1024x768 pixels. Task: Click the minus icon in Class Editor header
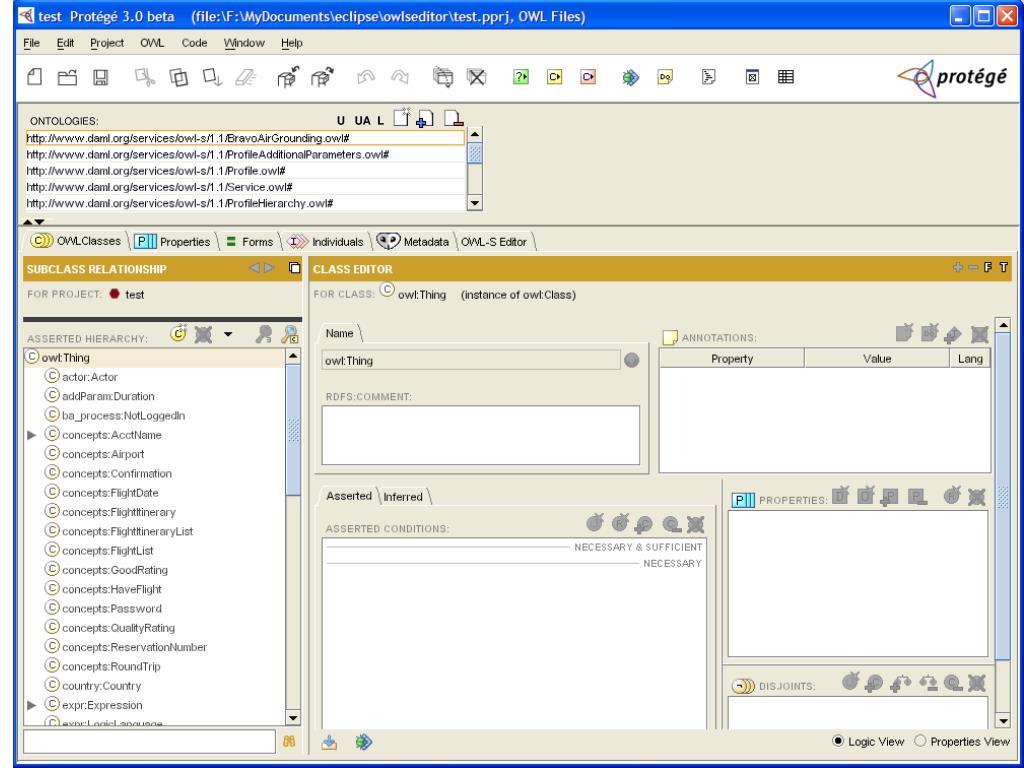(x=973, y=267)
